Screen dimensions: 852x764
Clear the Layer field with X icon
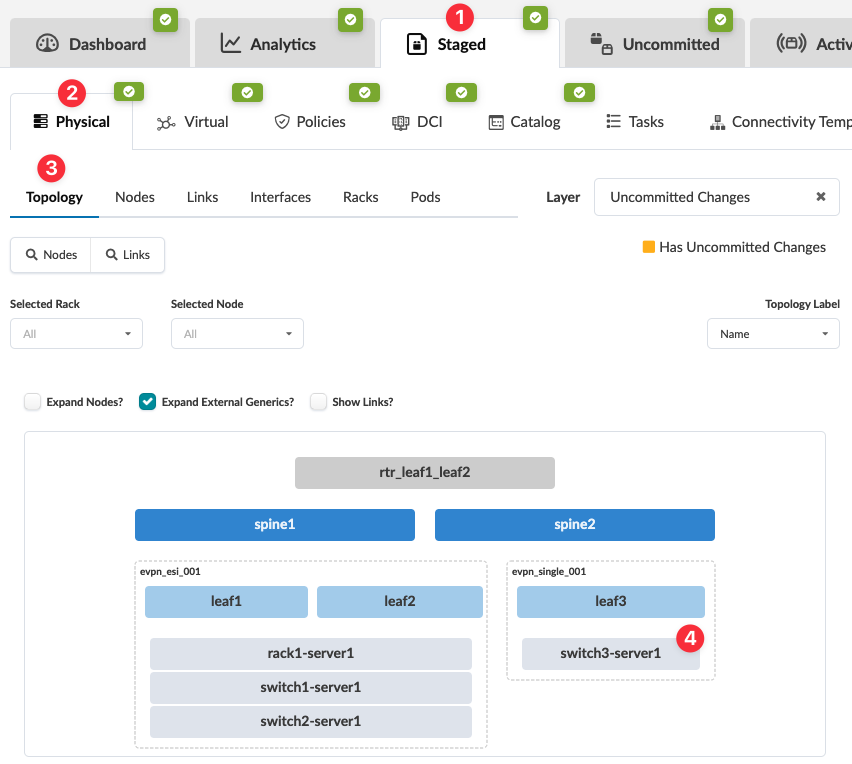820,197
